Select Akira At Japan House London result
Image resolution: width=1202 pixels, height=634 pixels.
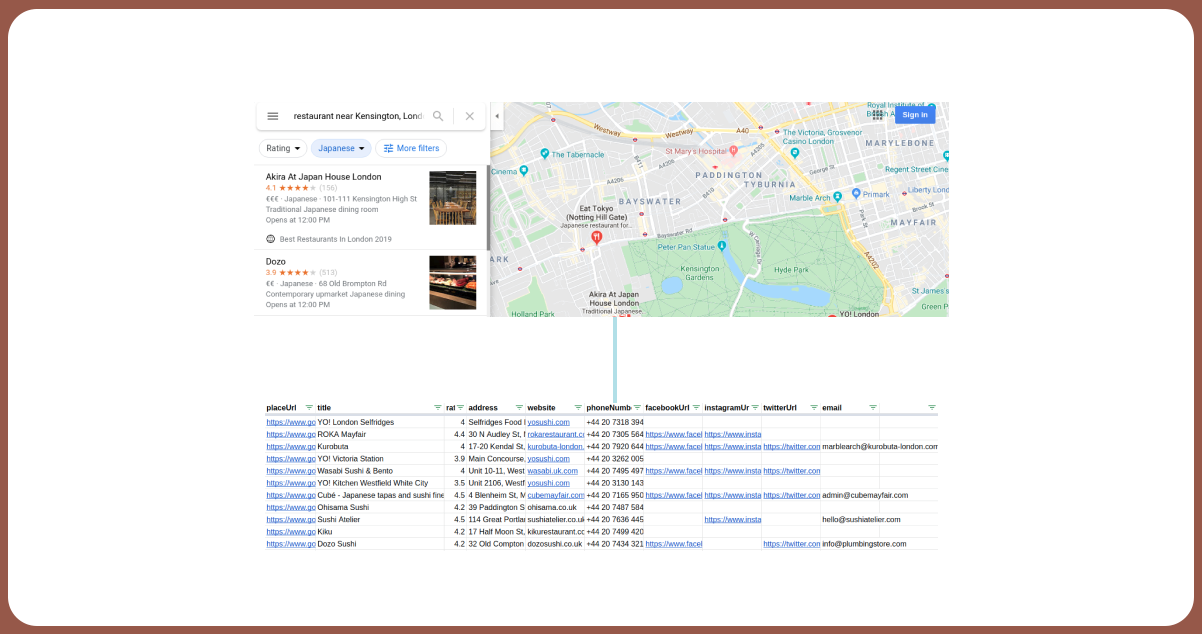323,177
